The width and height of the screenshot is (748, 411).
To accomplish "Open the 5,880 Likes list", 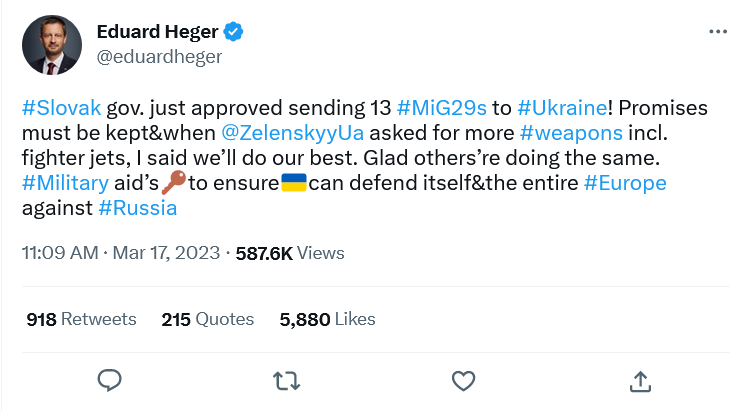I will click(328, 319).
